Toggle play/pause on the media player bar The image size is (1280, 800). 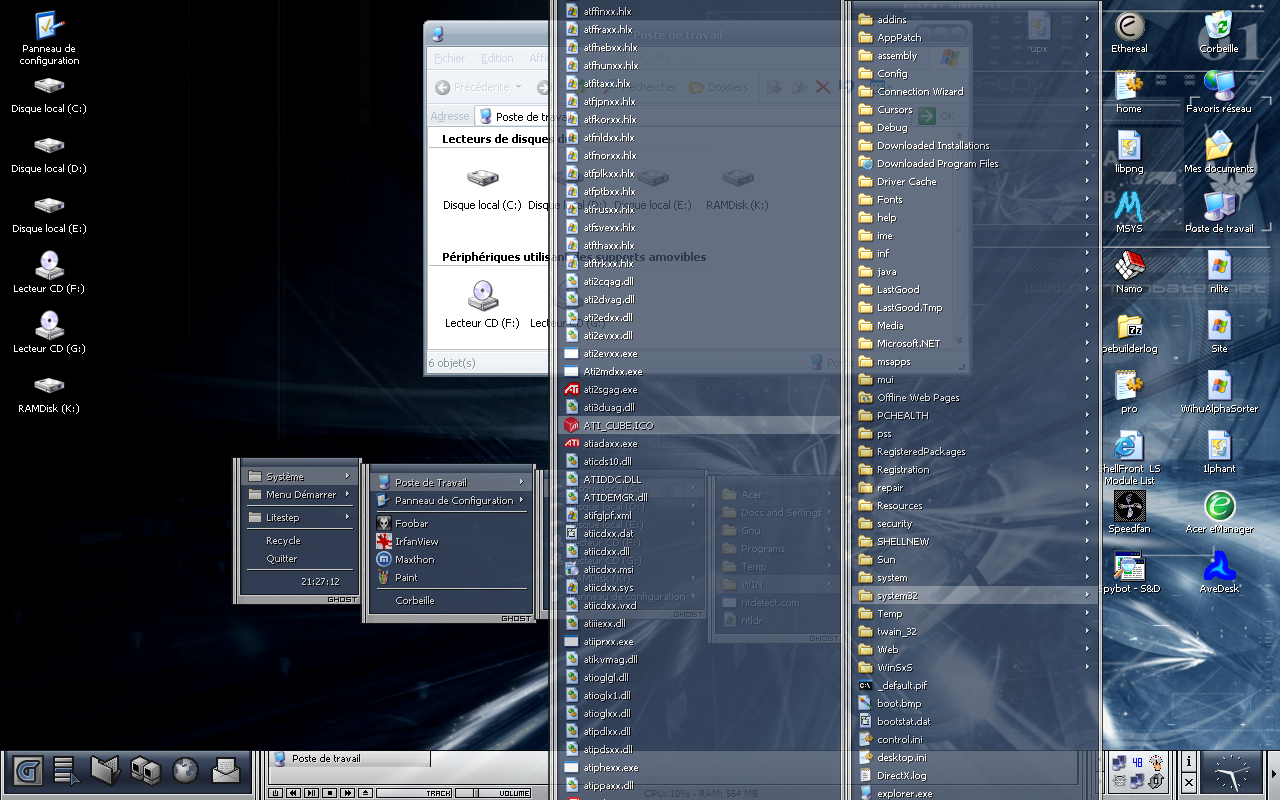click(x=311, y=793)
